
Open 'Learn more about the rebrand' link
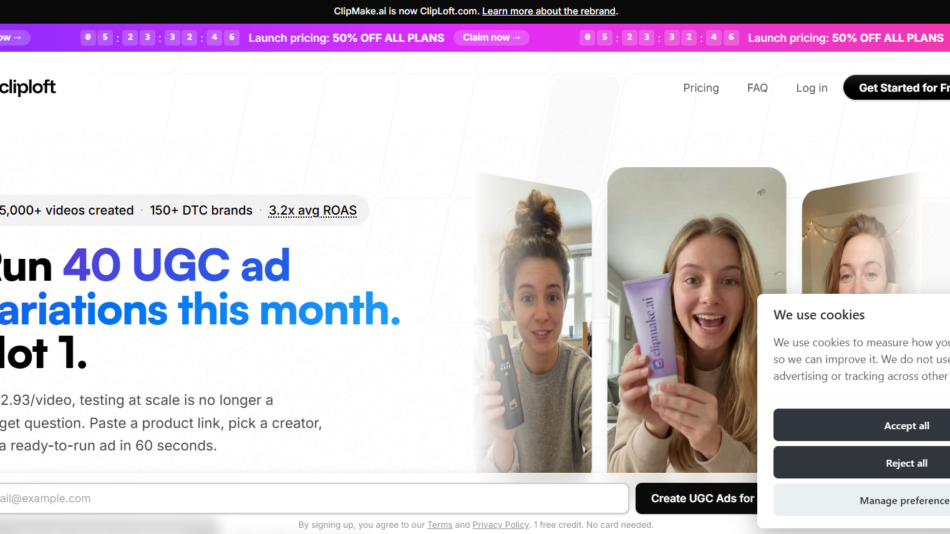(x=549, y=11)
